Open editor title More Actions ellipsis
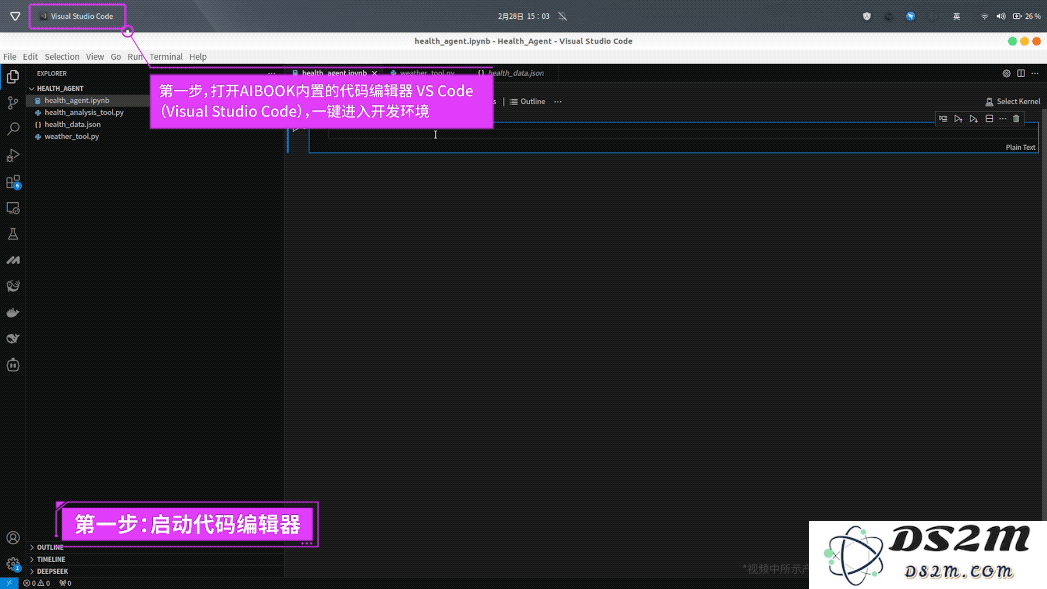The width and height of the screenshot is (1047, 589). [1035, 73]
